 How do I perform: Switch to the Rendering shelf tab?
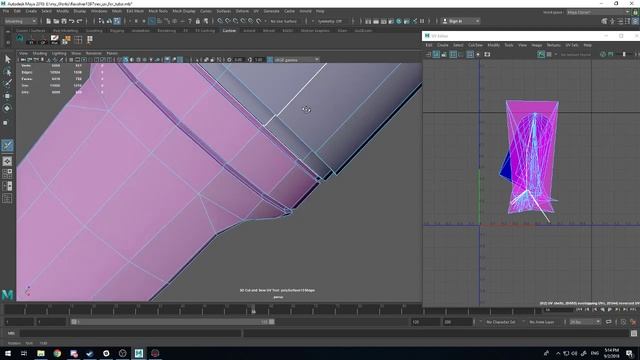click(x=167, y=31)
